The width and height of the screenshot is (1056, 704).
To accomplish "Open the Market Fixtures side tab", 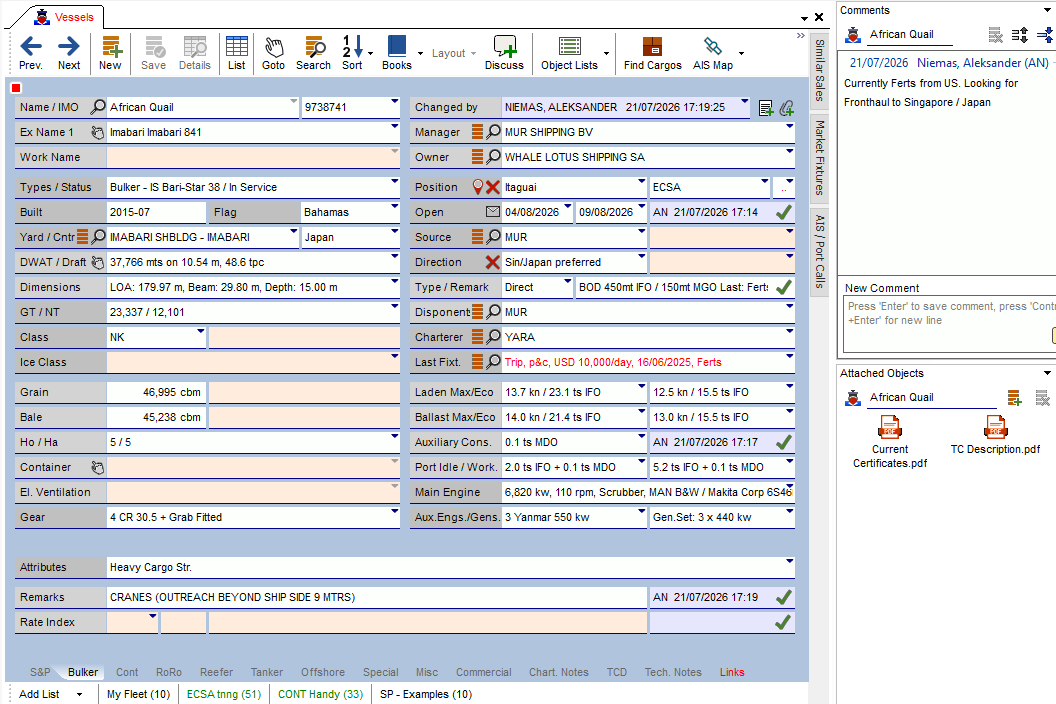I will tap(820, 158).
